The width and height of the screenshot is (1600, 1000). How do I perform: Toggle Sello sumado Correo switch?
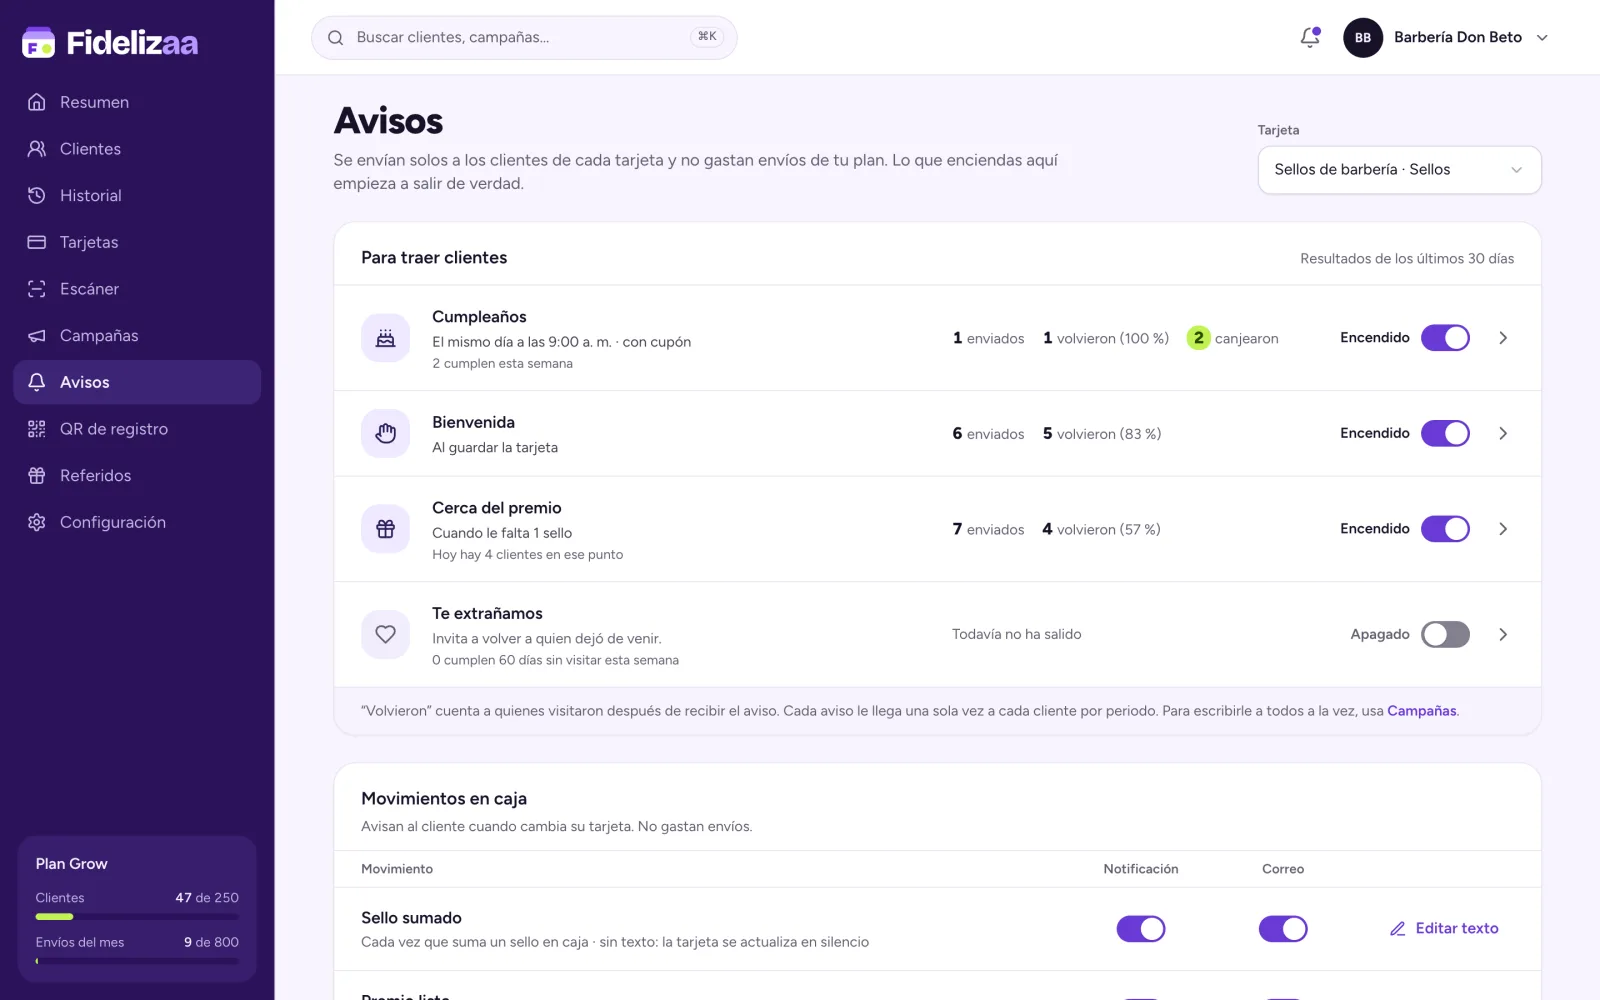[x=1283, y=929]
